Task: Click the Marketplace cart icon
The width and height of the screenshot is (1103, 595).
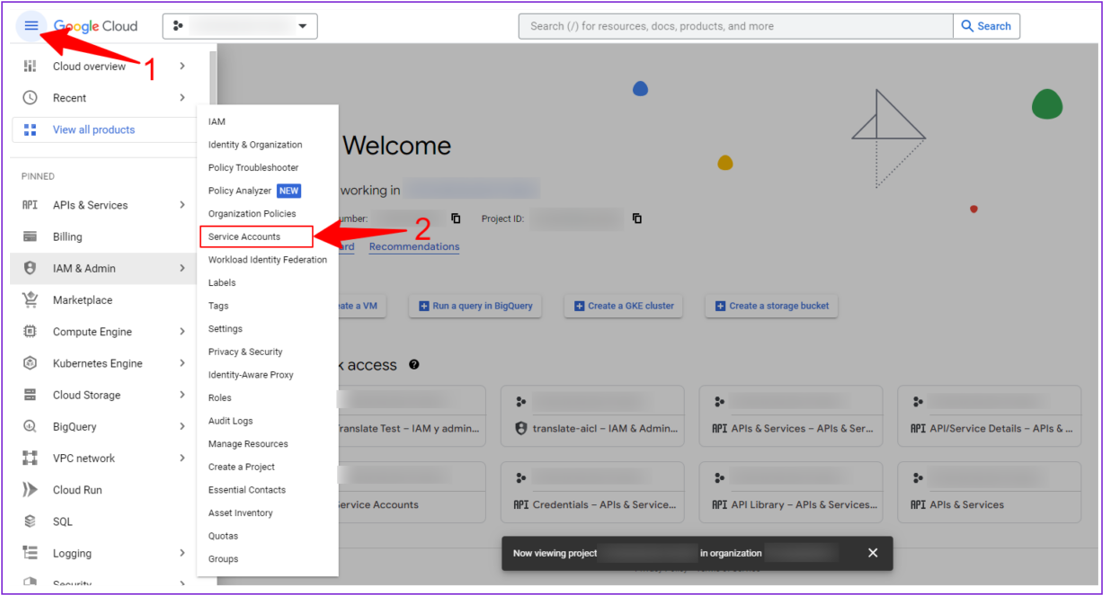Action: pyautogui.click(x=30, y=300)
